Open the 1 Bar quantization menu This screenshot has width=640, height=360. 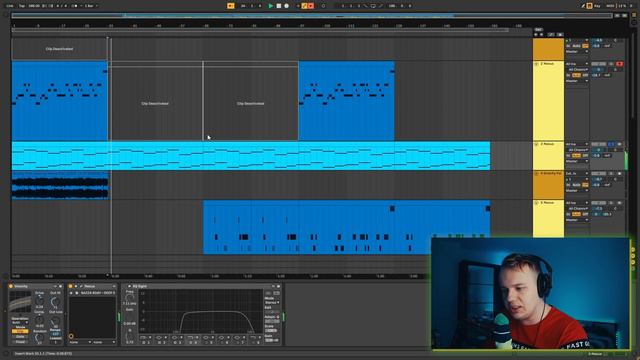point(90,6)
